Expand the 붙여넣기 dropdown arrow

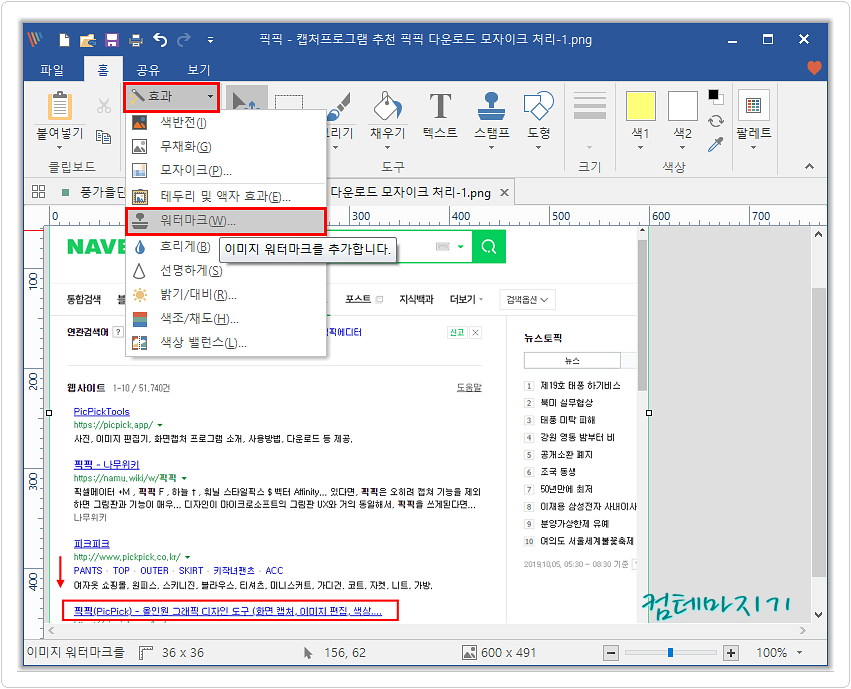point(60,148)
